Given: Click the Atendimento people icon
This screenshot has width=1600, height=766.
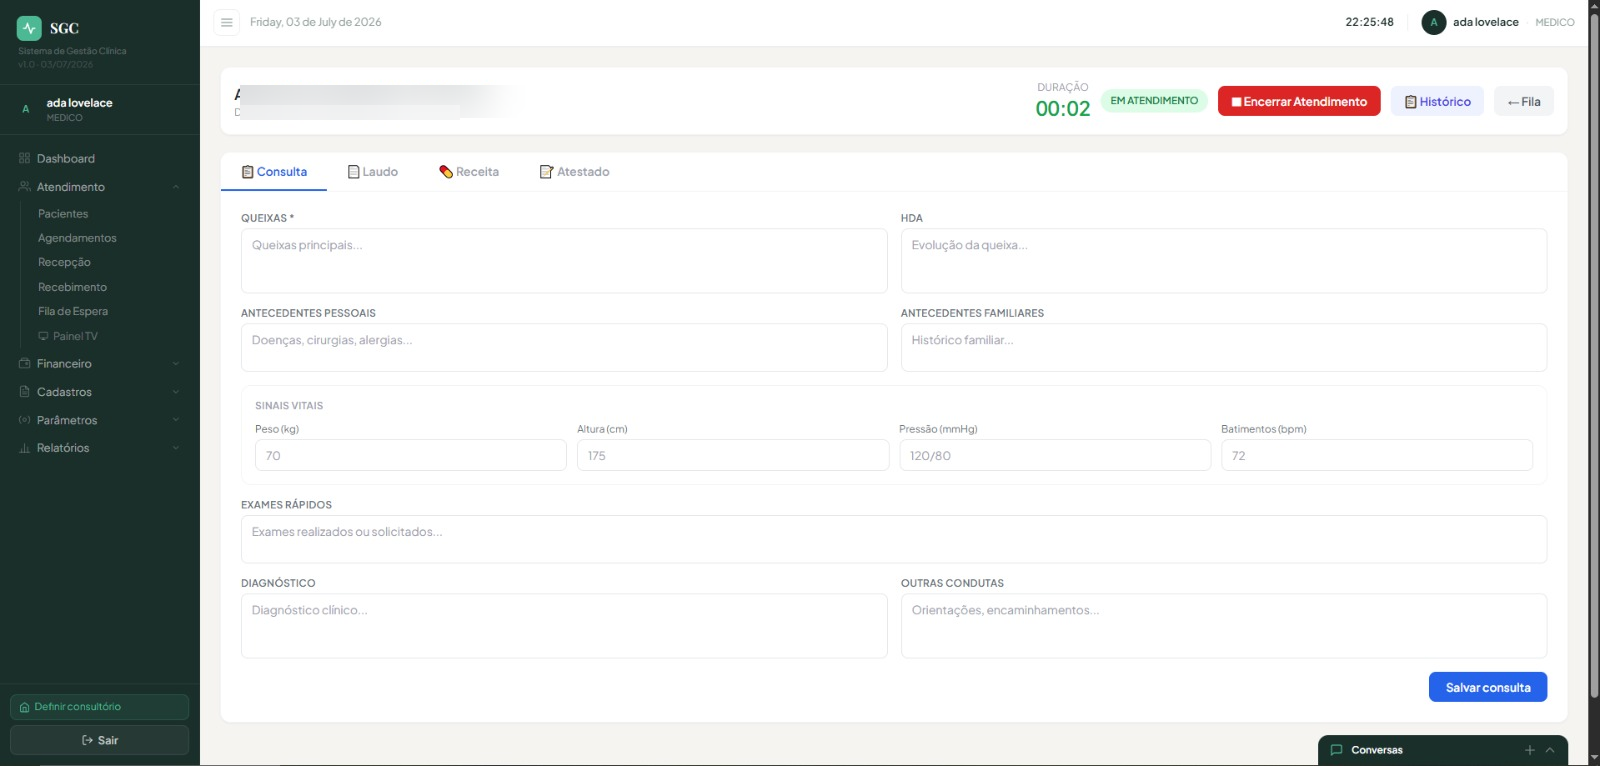Looking at the screenshot, I should pos(24,187).
